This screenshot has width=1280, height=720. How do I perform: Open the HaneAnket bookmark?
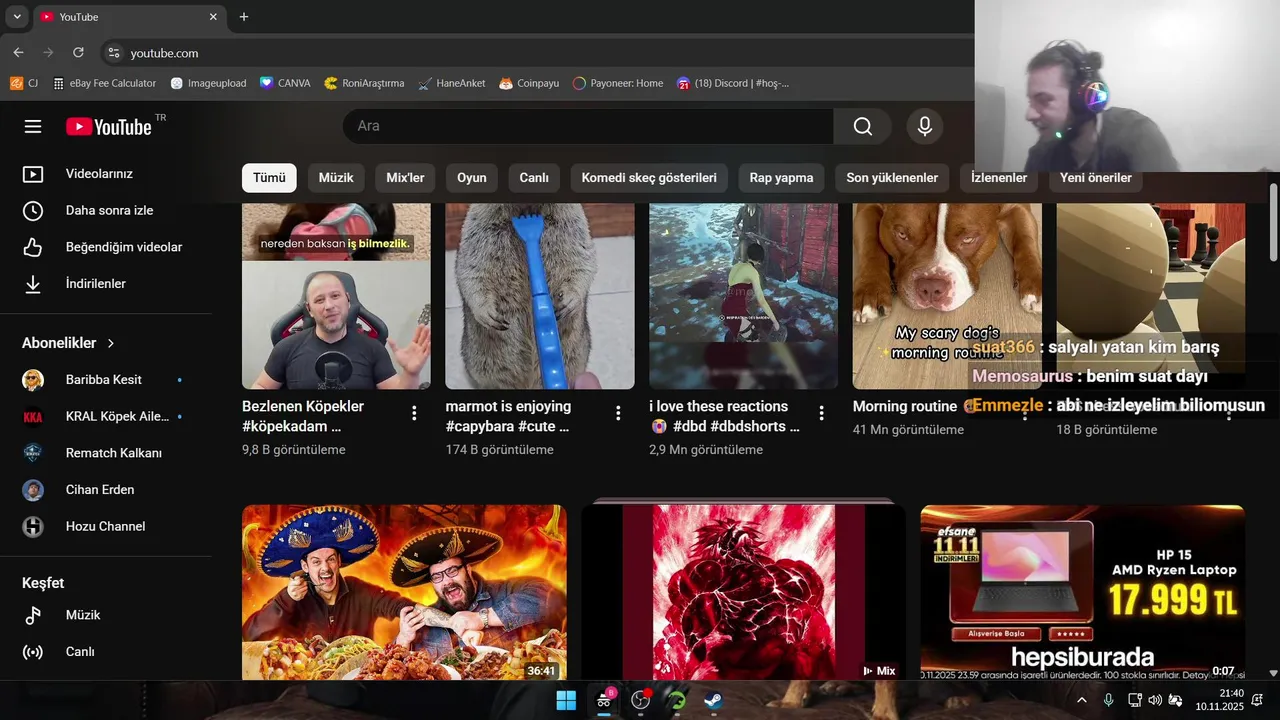click(x=452, y=83)
